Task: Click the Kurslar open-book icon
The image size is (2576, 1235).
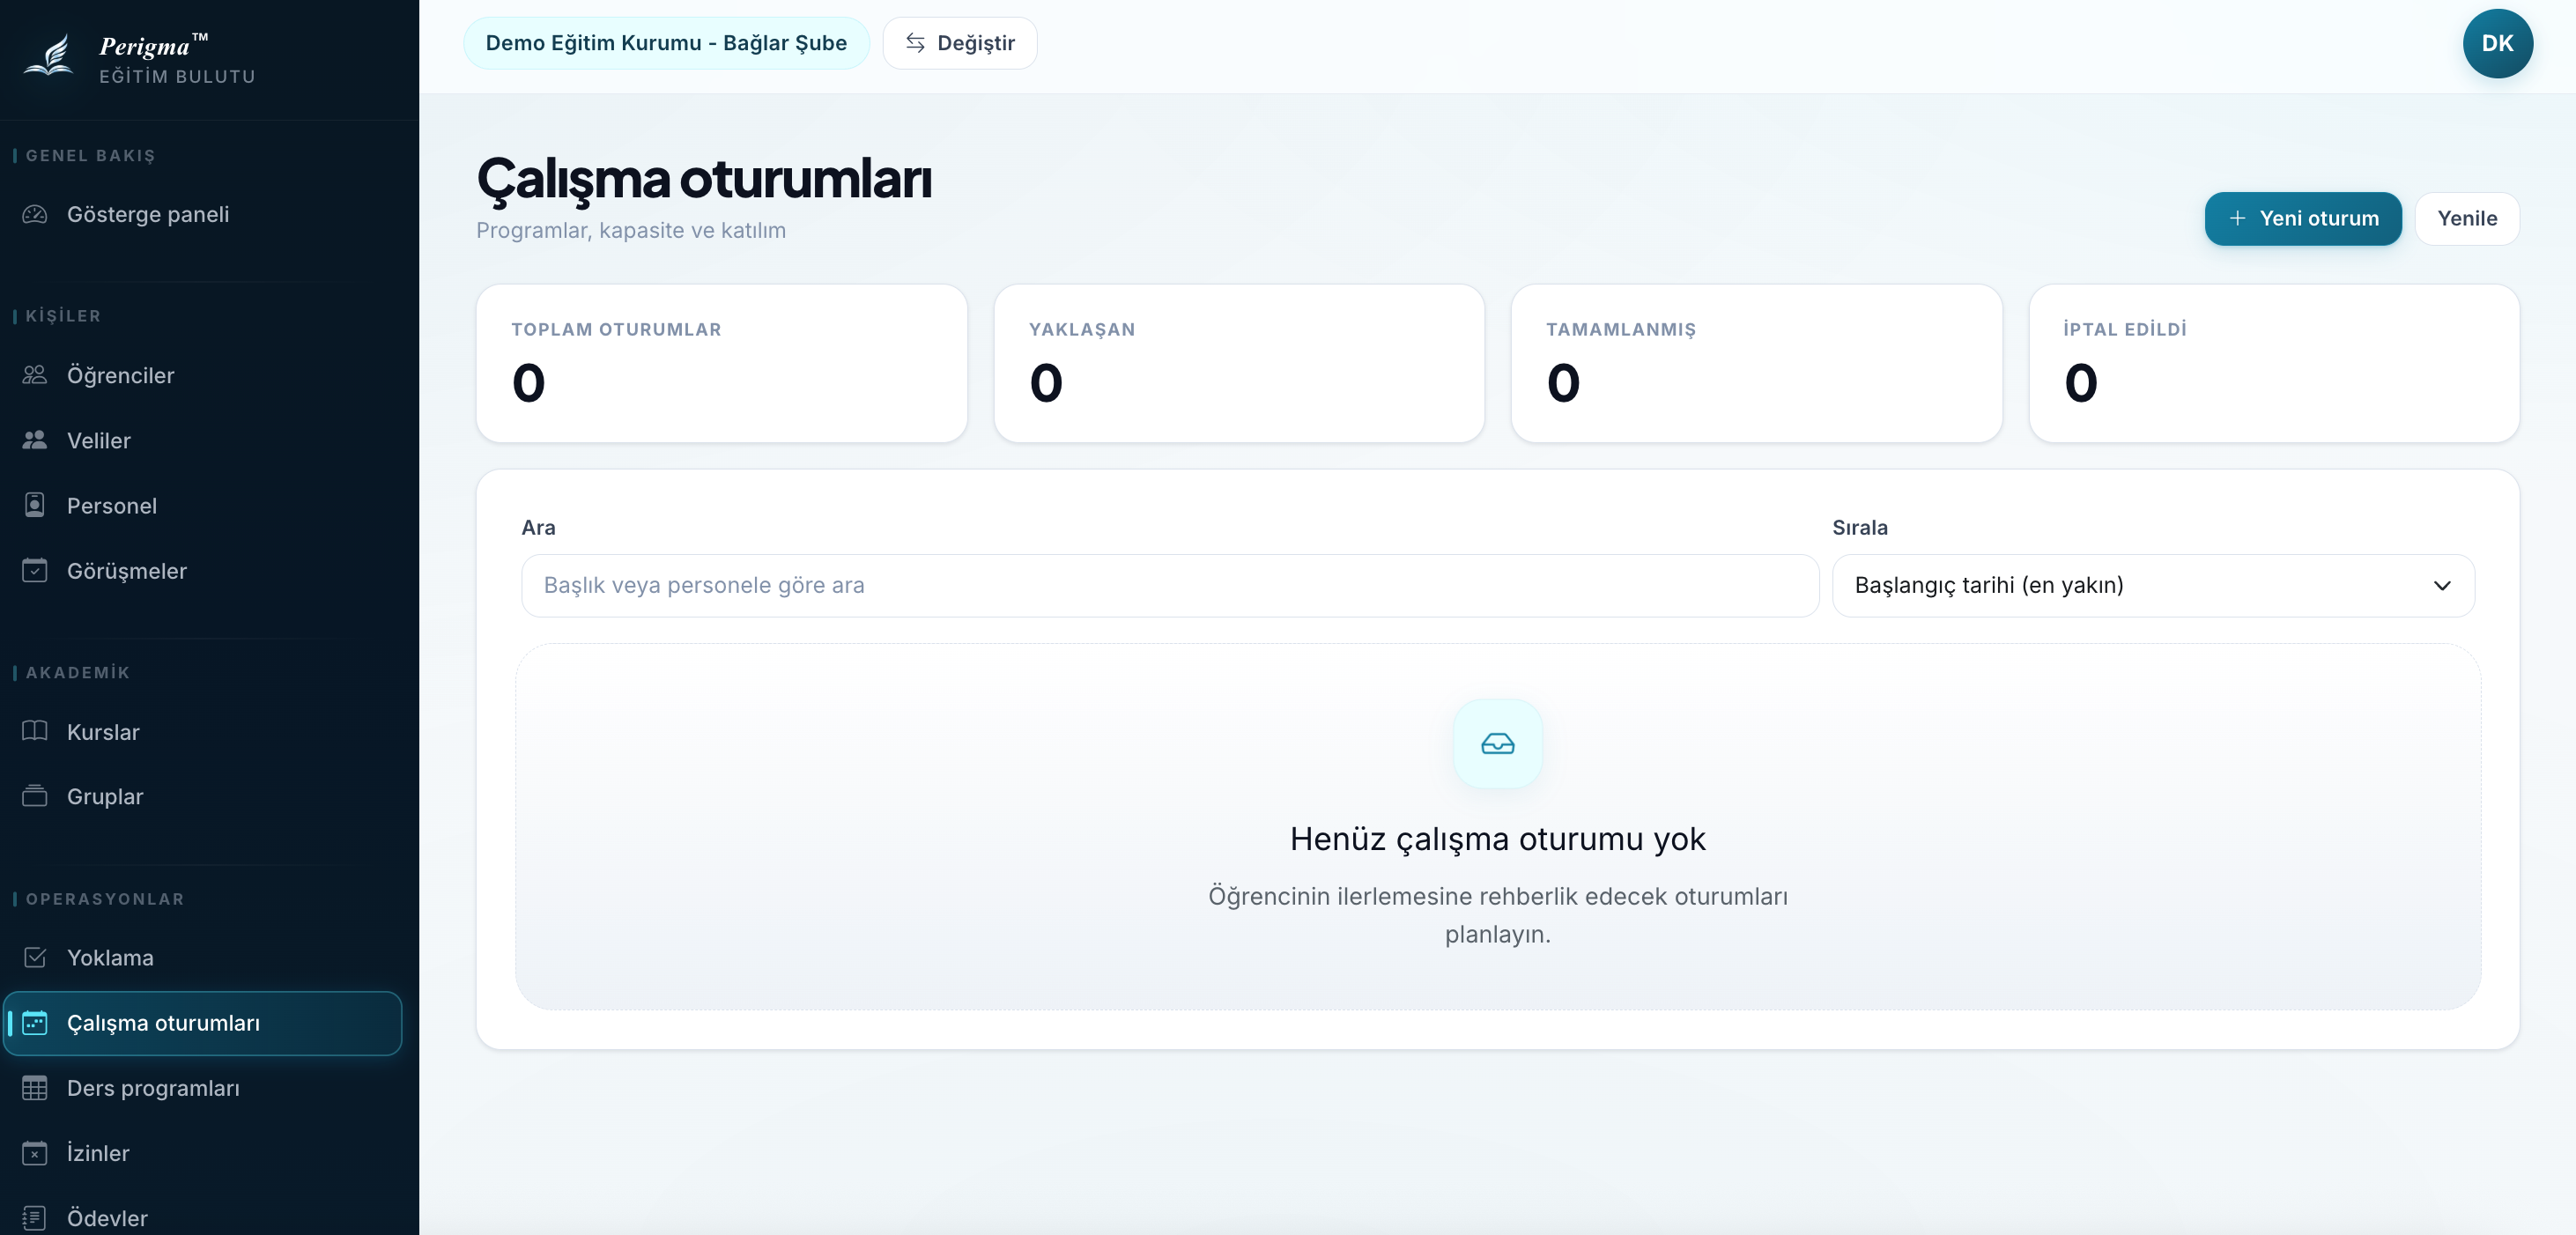Action: 35,731
